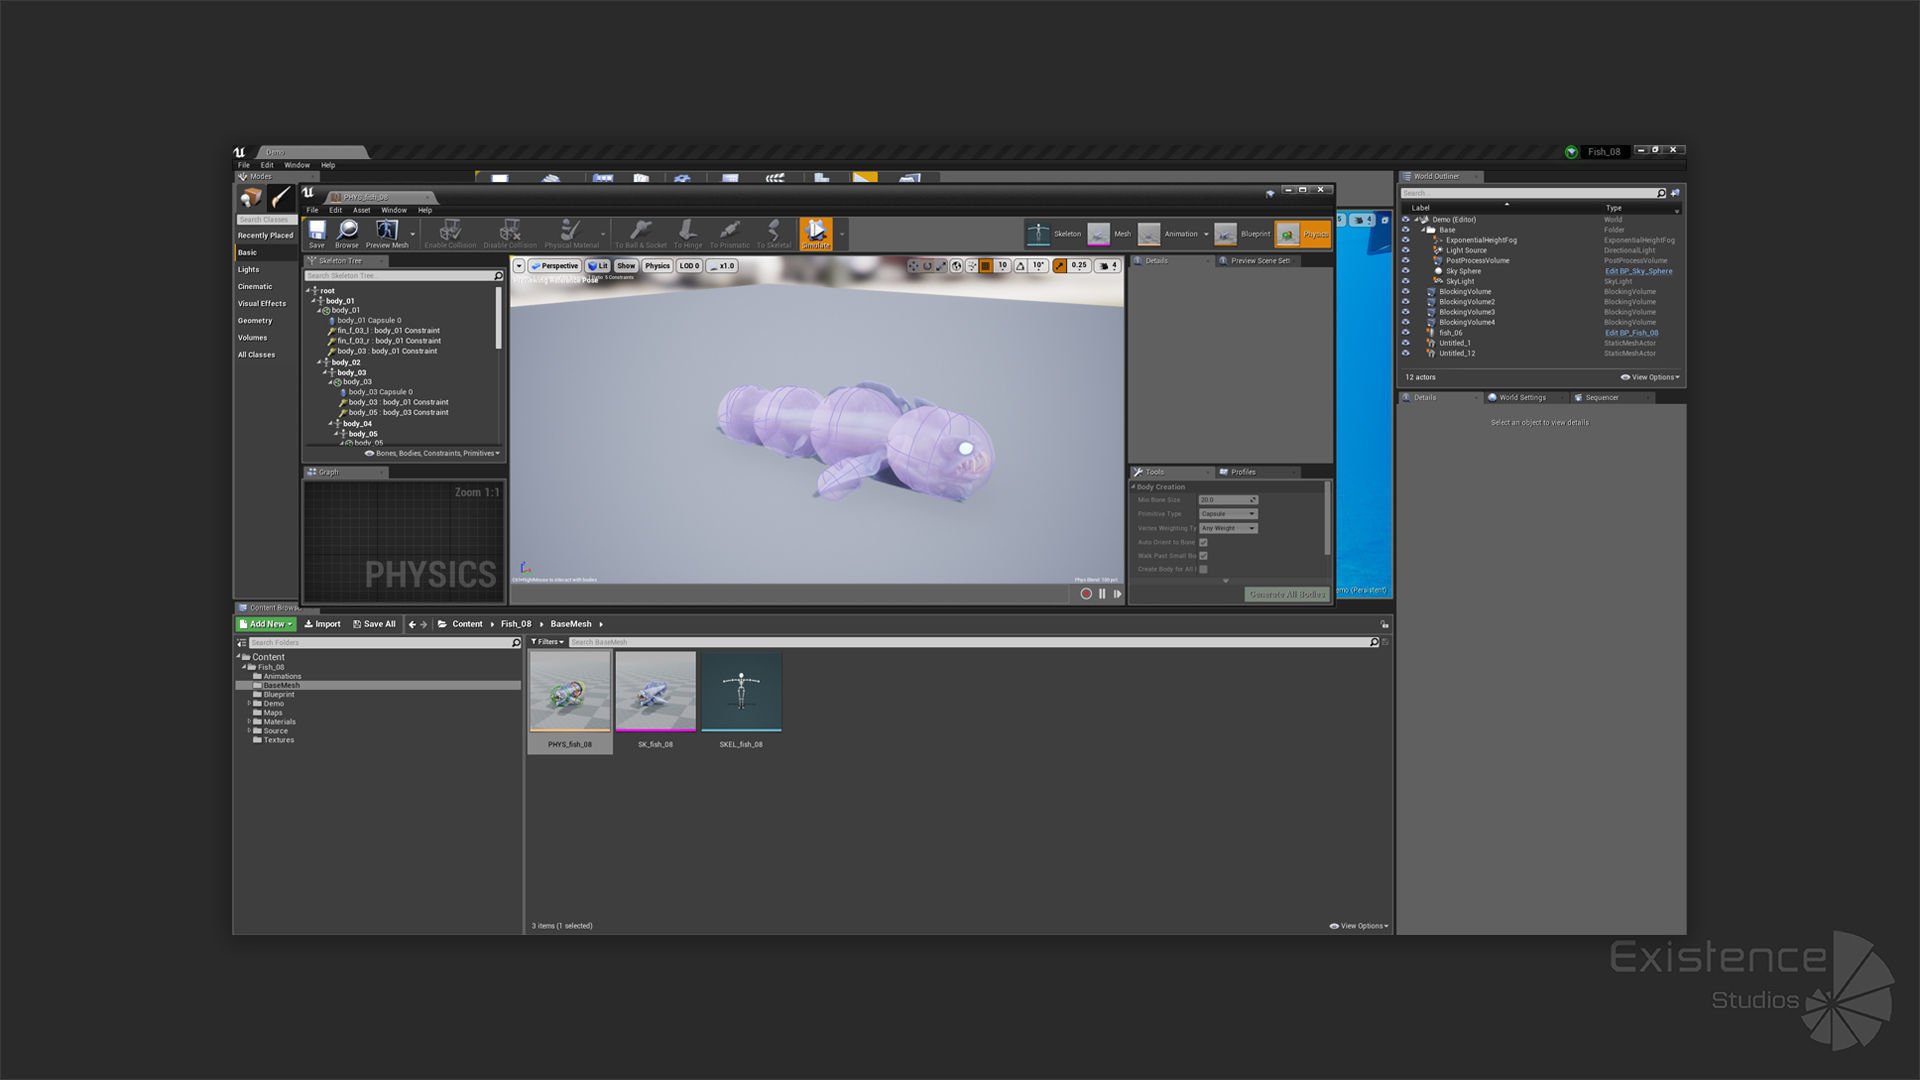The height and width of the screenshot is (1080, 1920).
Task: Select SK_fish_08 asset thumbnail
Action: point(655,692)
